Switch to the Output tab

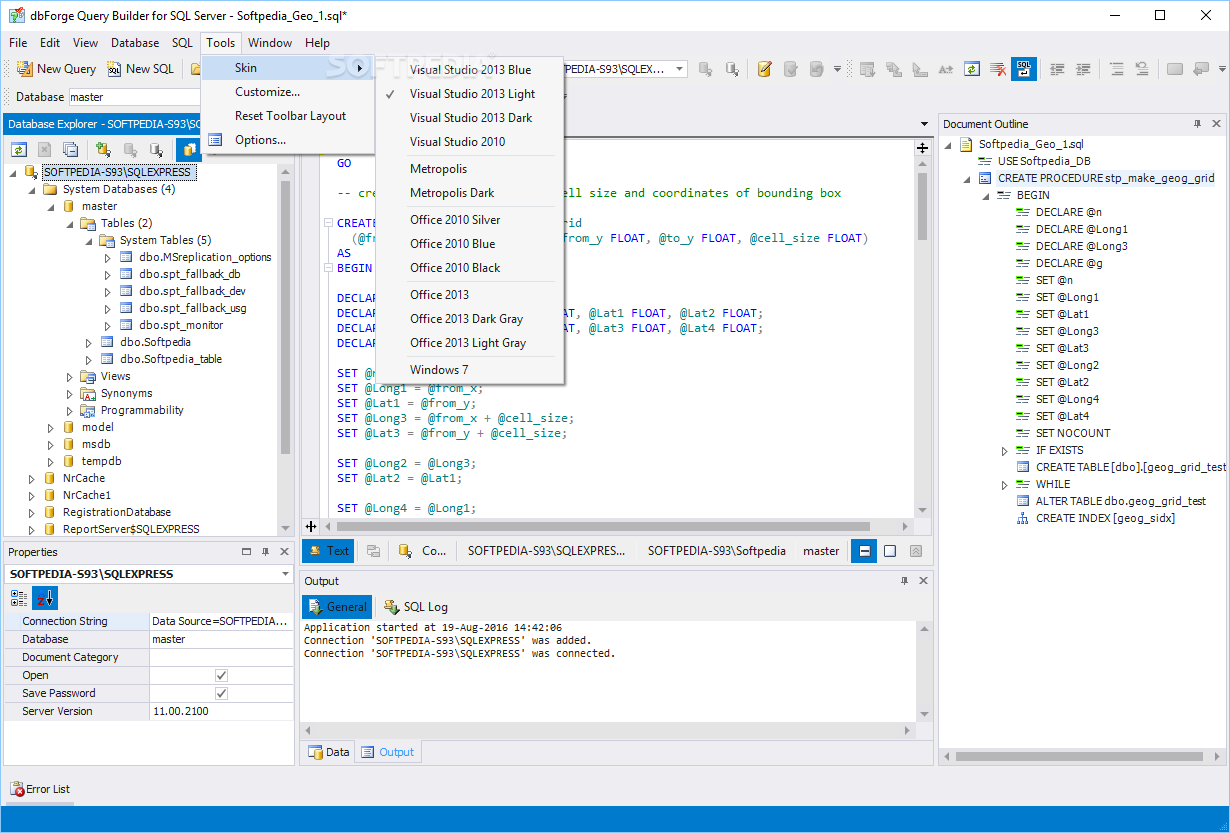pyautogui.click(x=388, y=752)
